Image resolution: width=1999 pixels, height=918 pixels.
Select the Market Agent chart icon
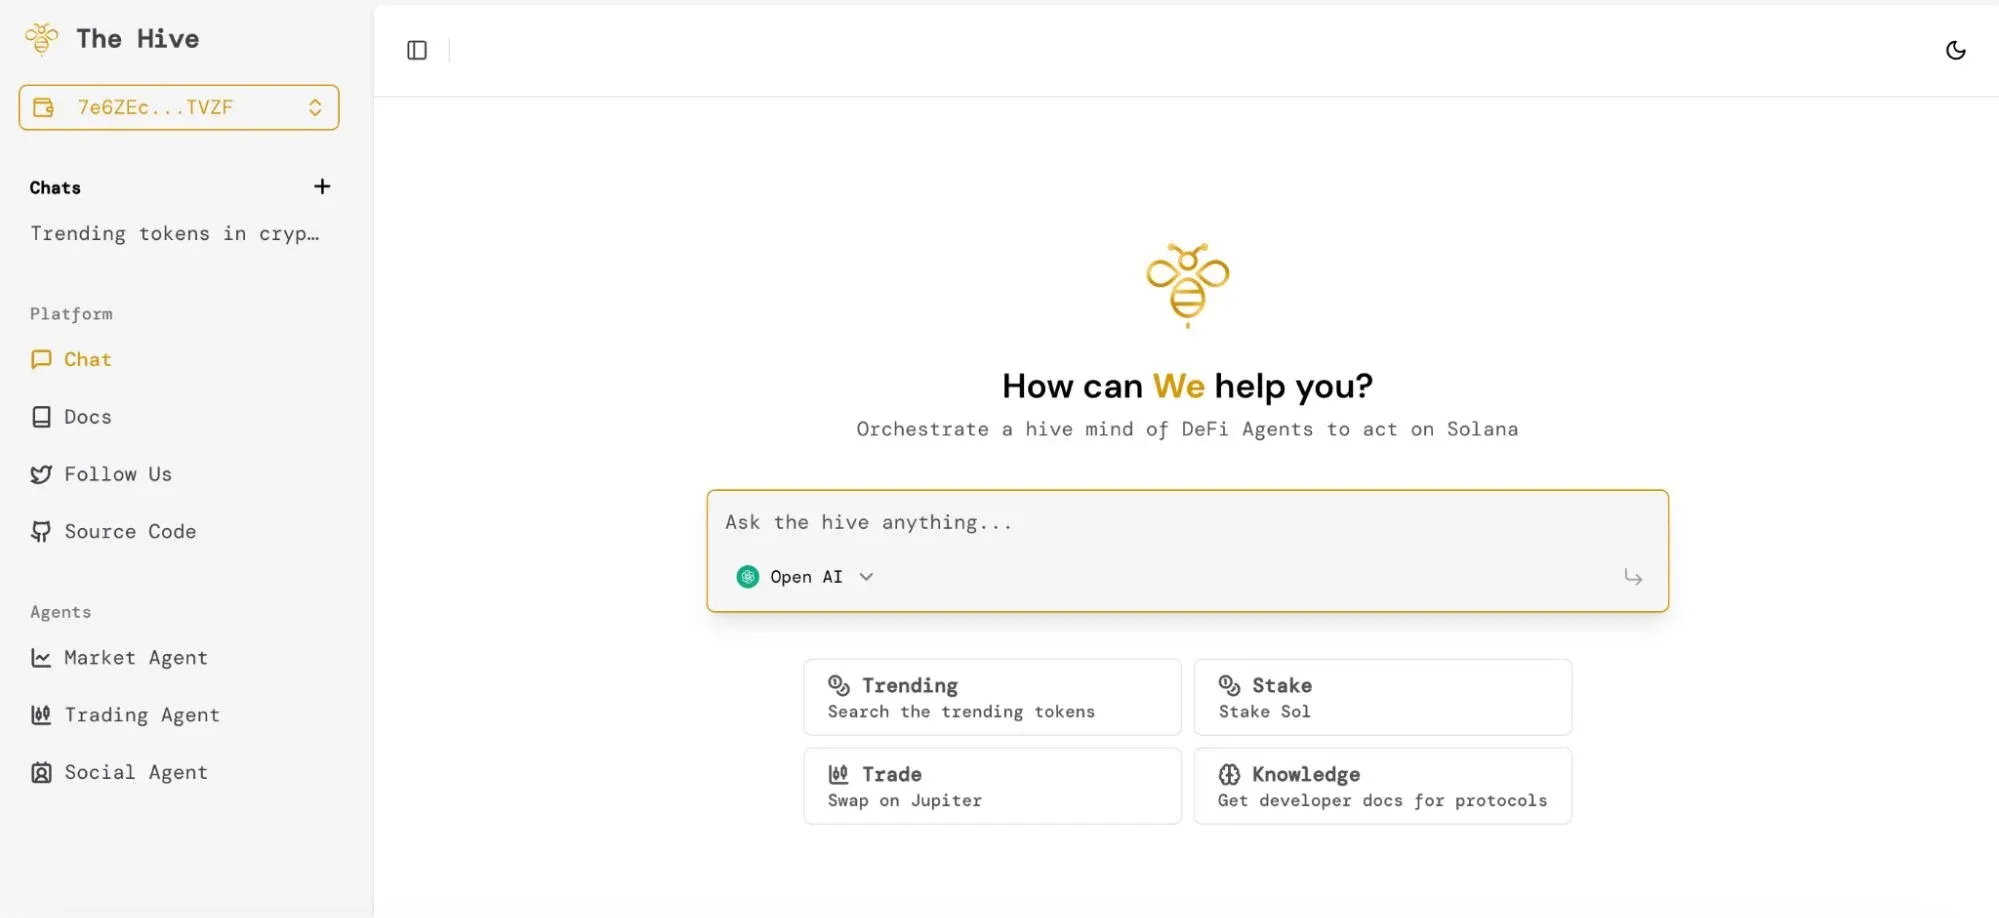[x=41, y=657]
